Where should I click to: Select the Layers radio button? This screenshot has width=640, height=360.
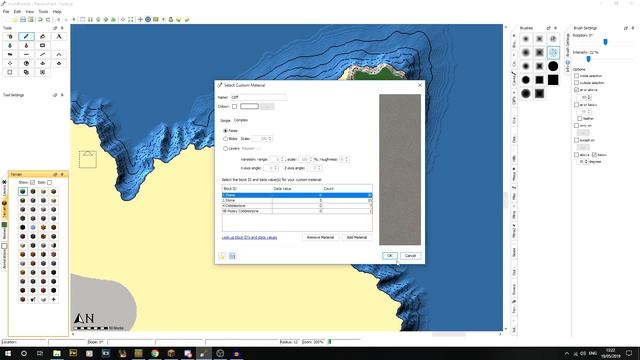click(x=225, y=149)
